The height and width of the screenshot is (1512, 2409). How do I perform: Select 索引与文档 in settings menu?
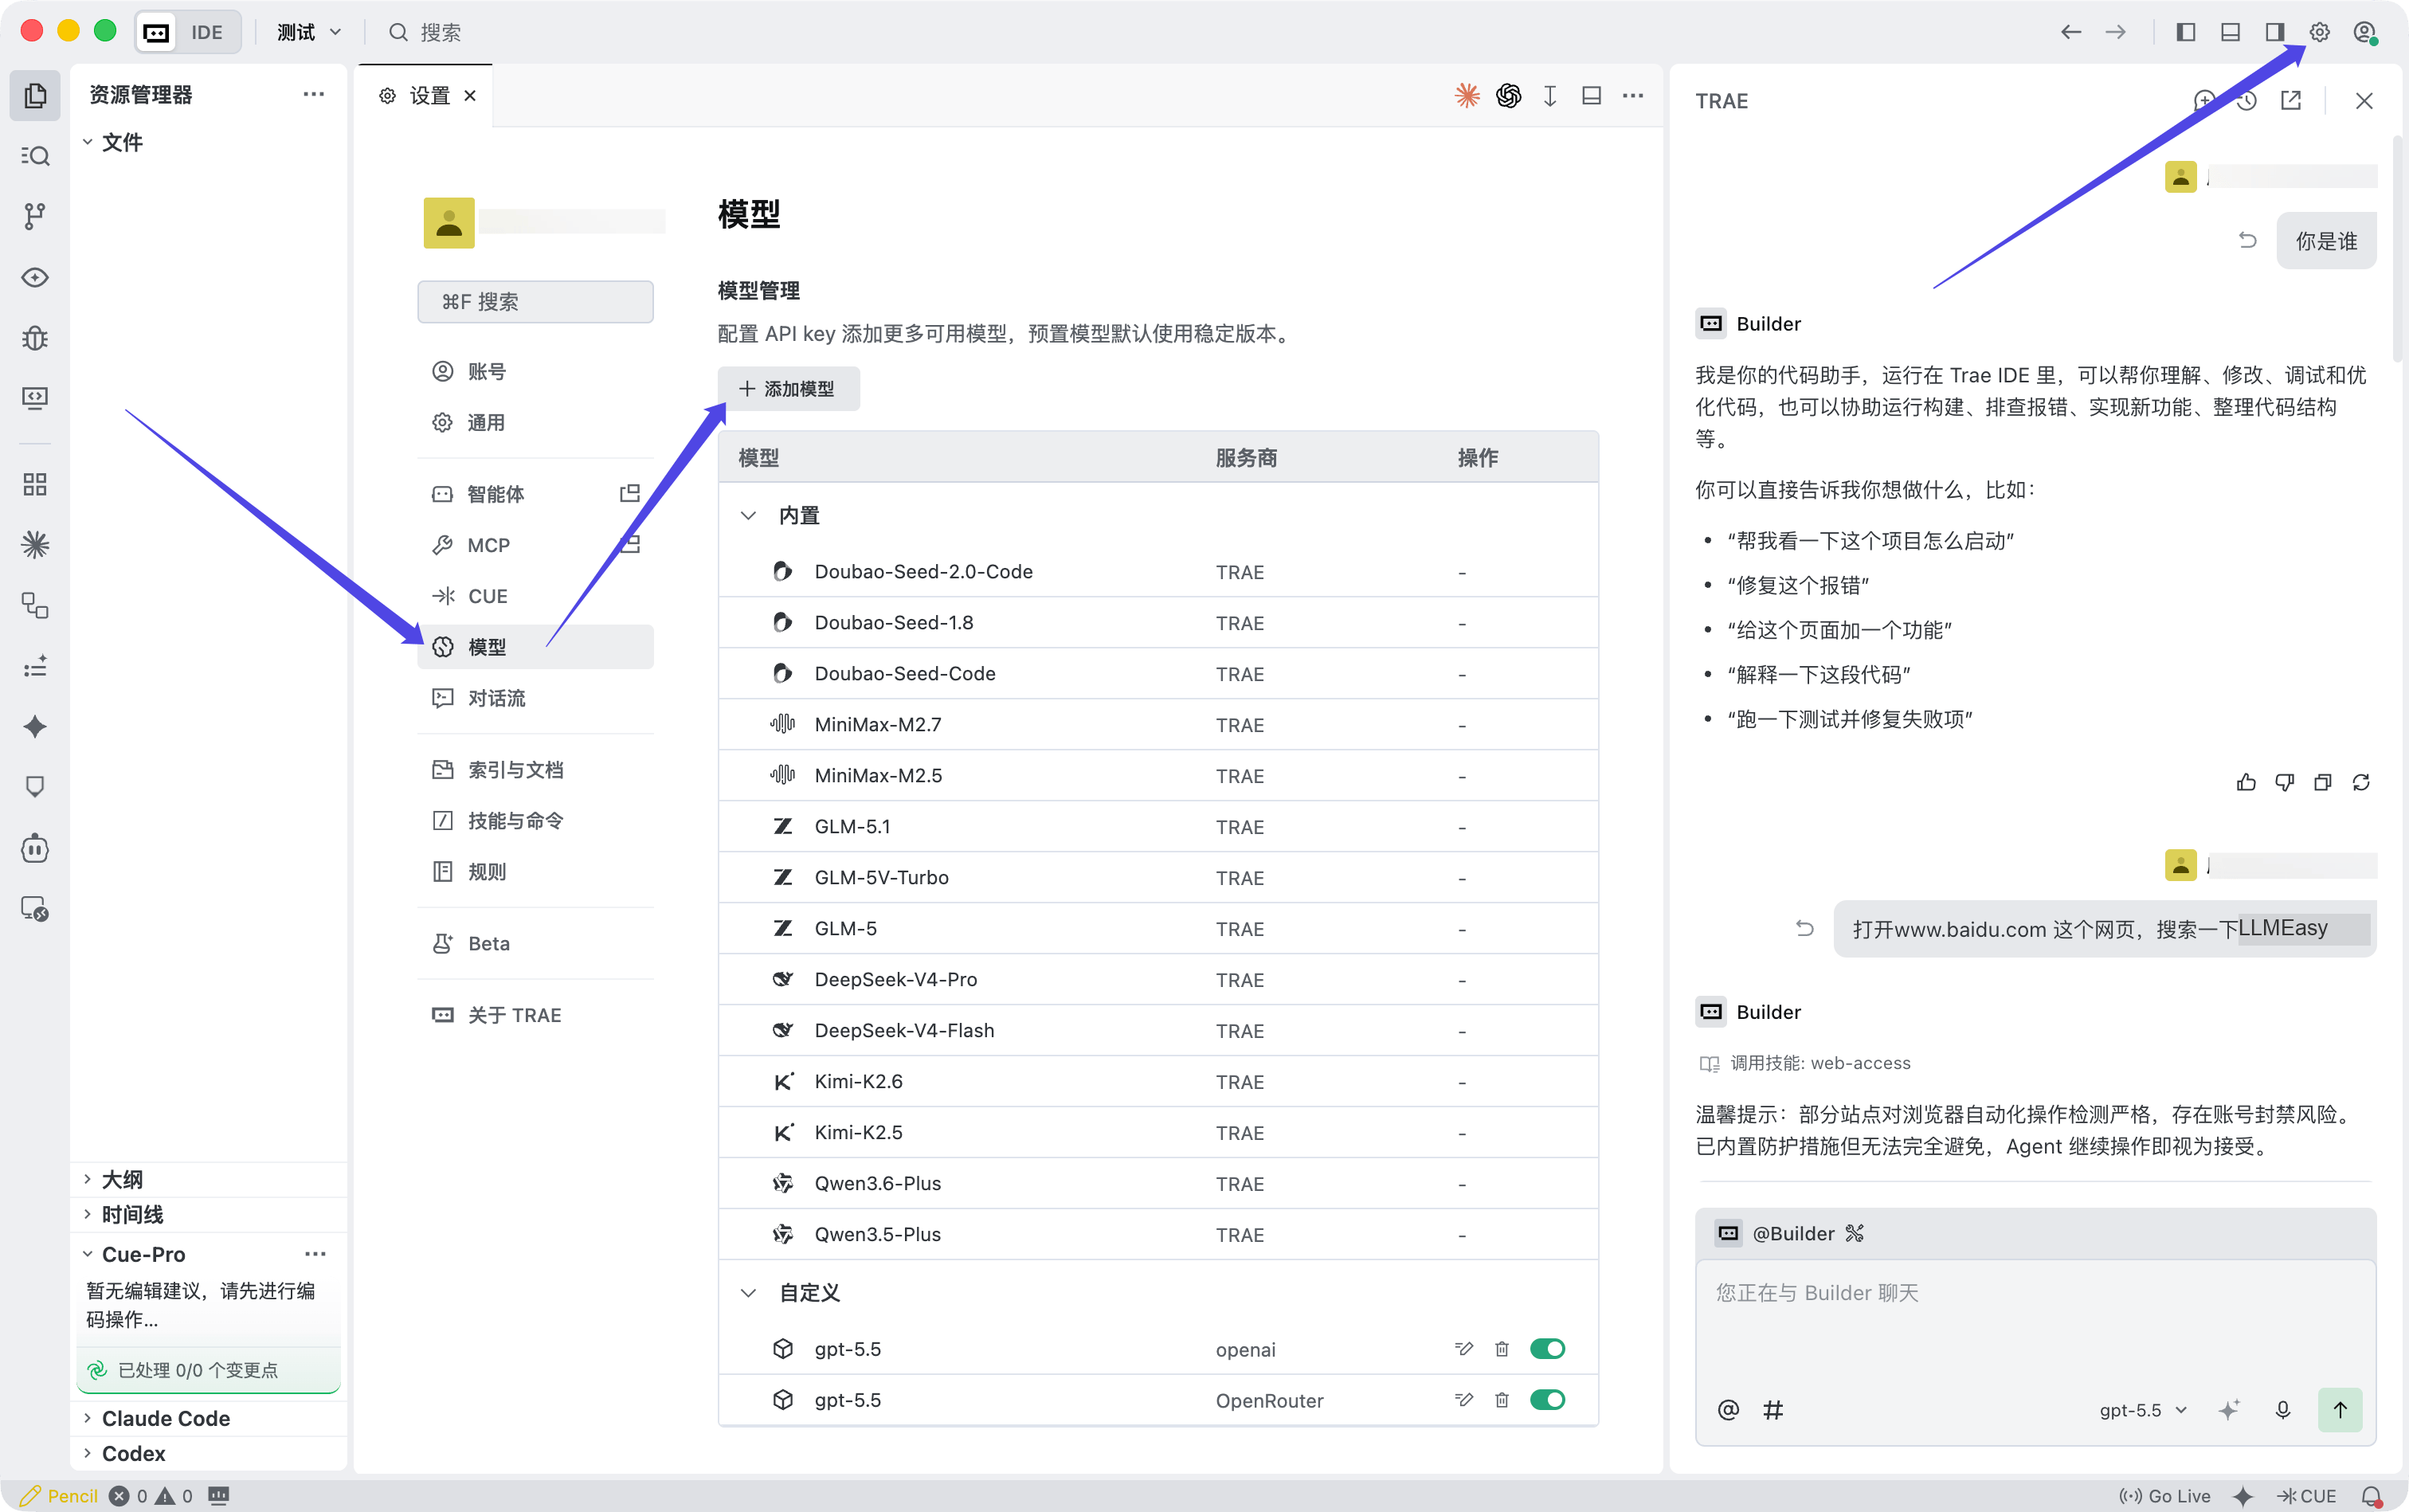point(536,770)
